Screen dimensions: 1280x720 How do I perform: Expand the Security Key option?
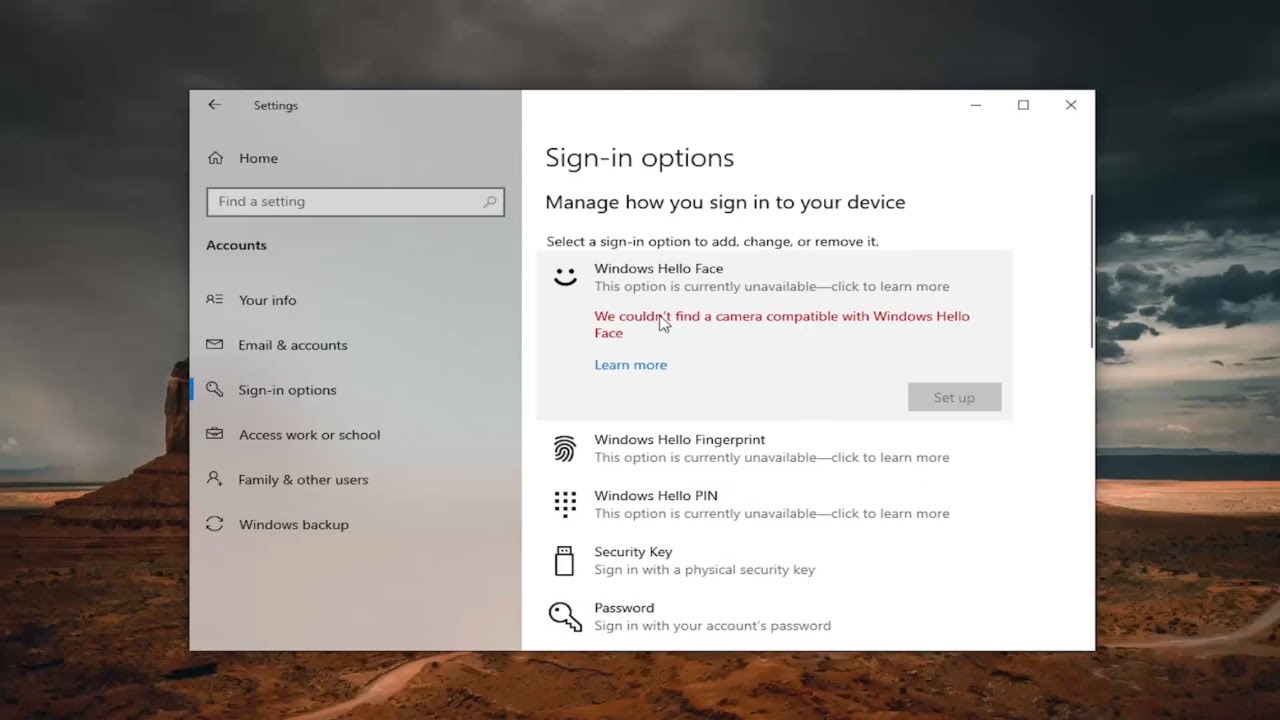[x=774, y=560]
